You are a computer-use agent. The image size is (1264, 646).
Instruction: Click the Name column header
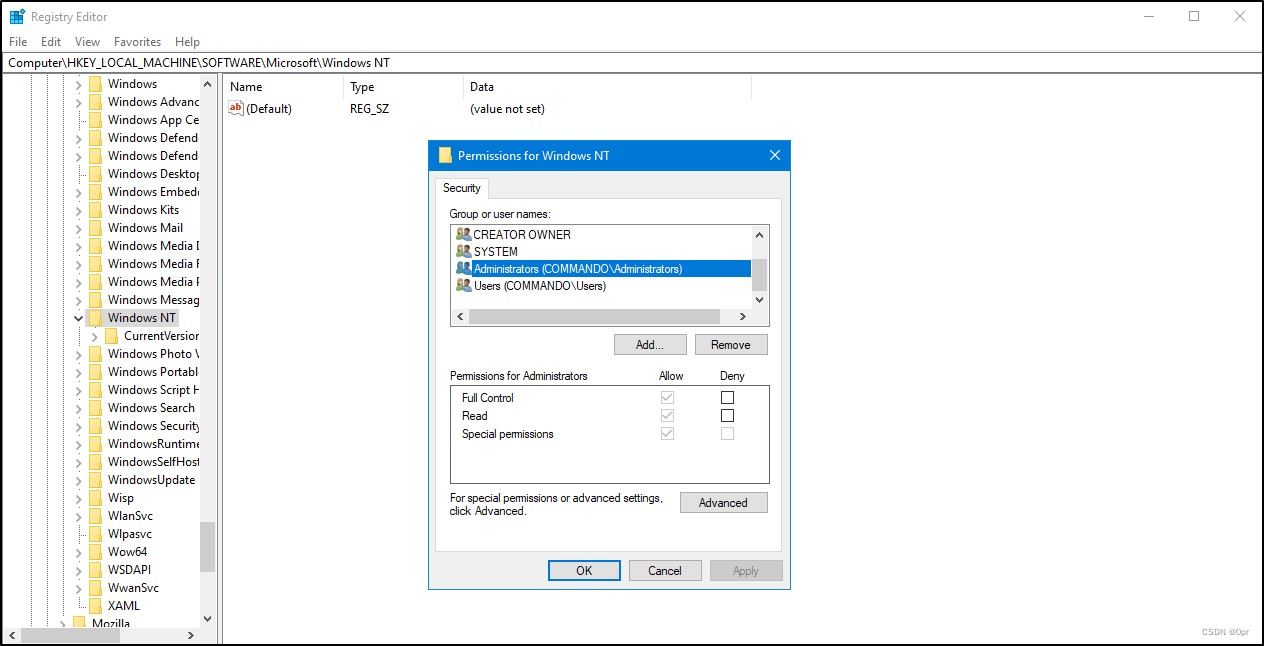point(283,87)
